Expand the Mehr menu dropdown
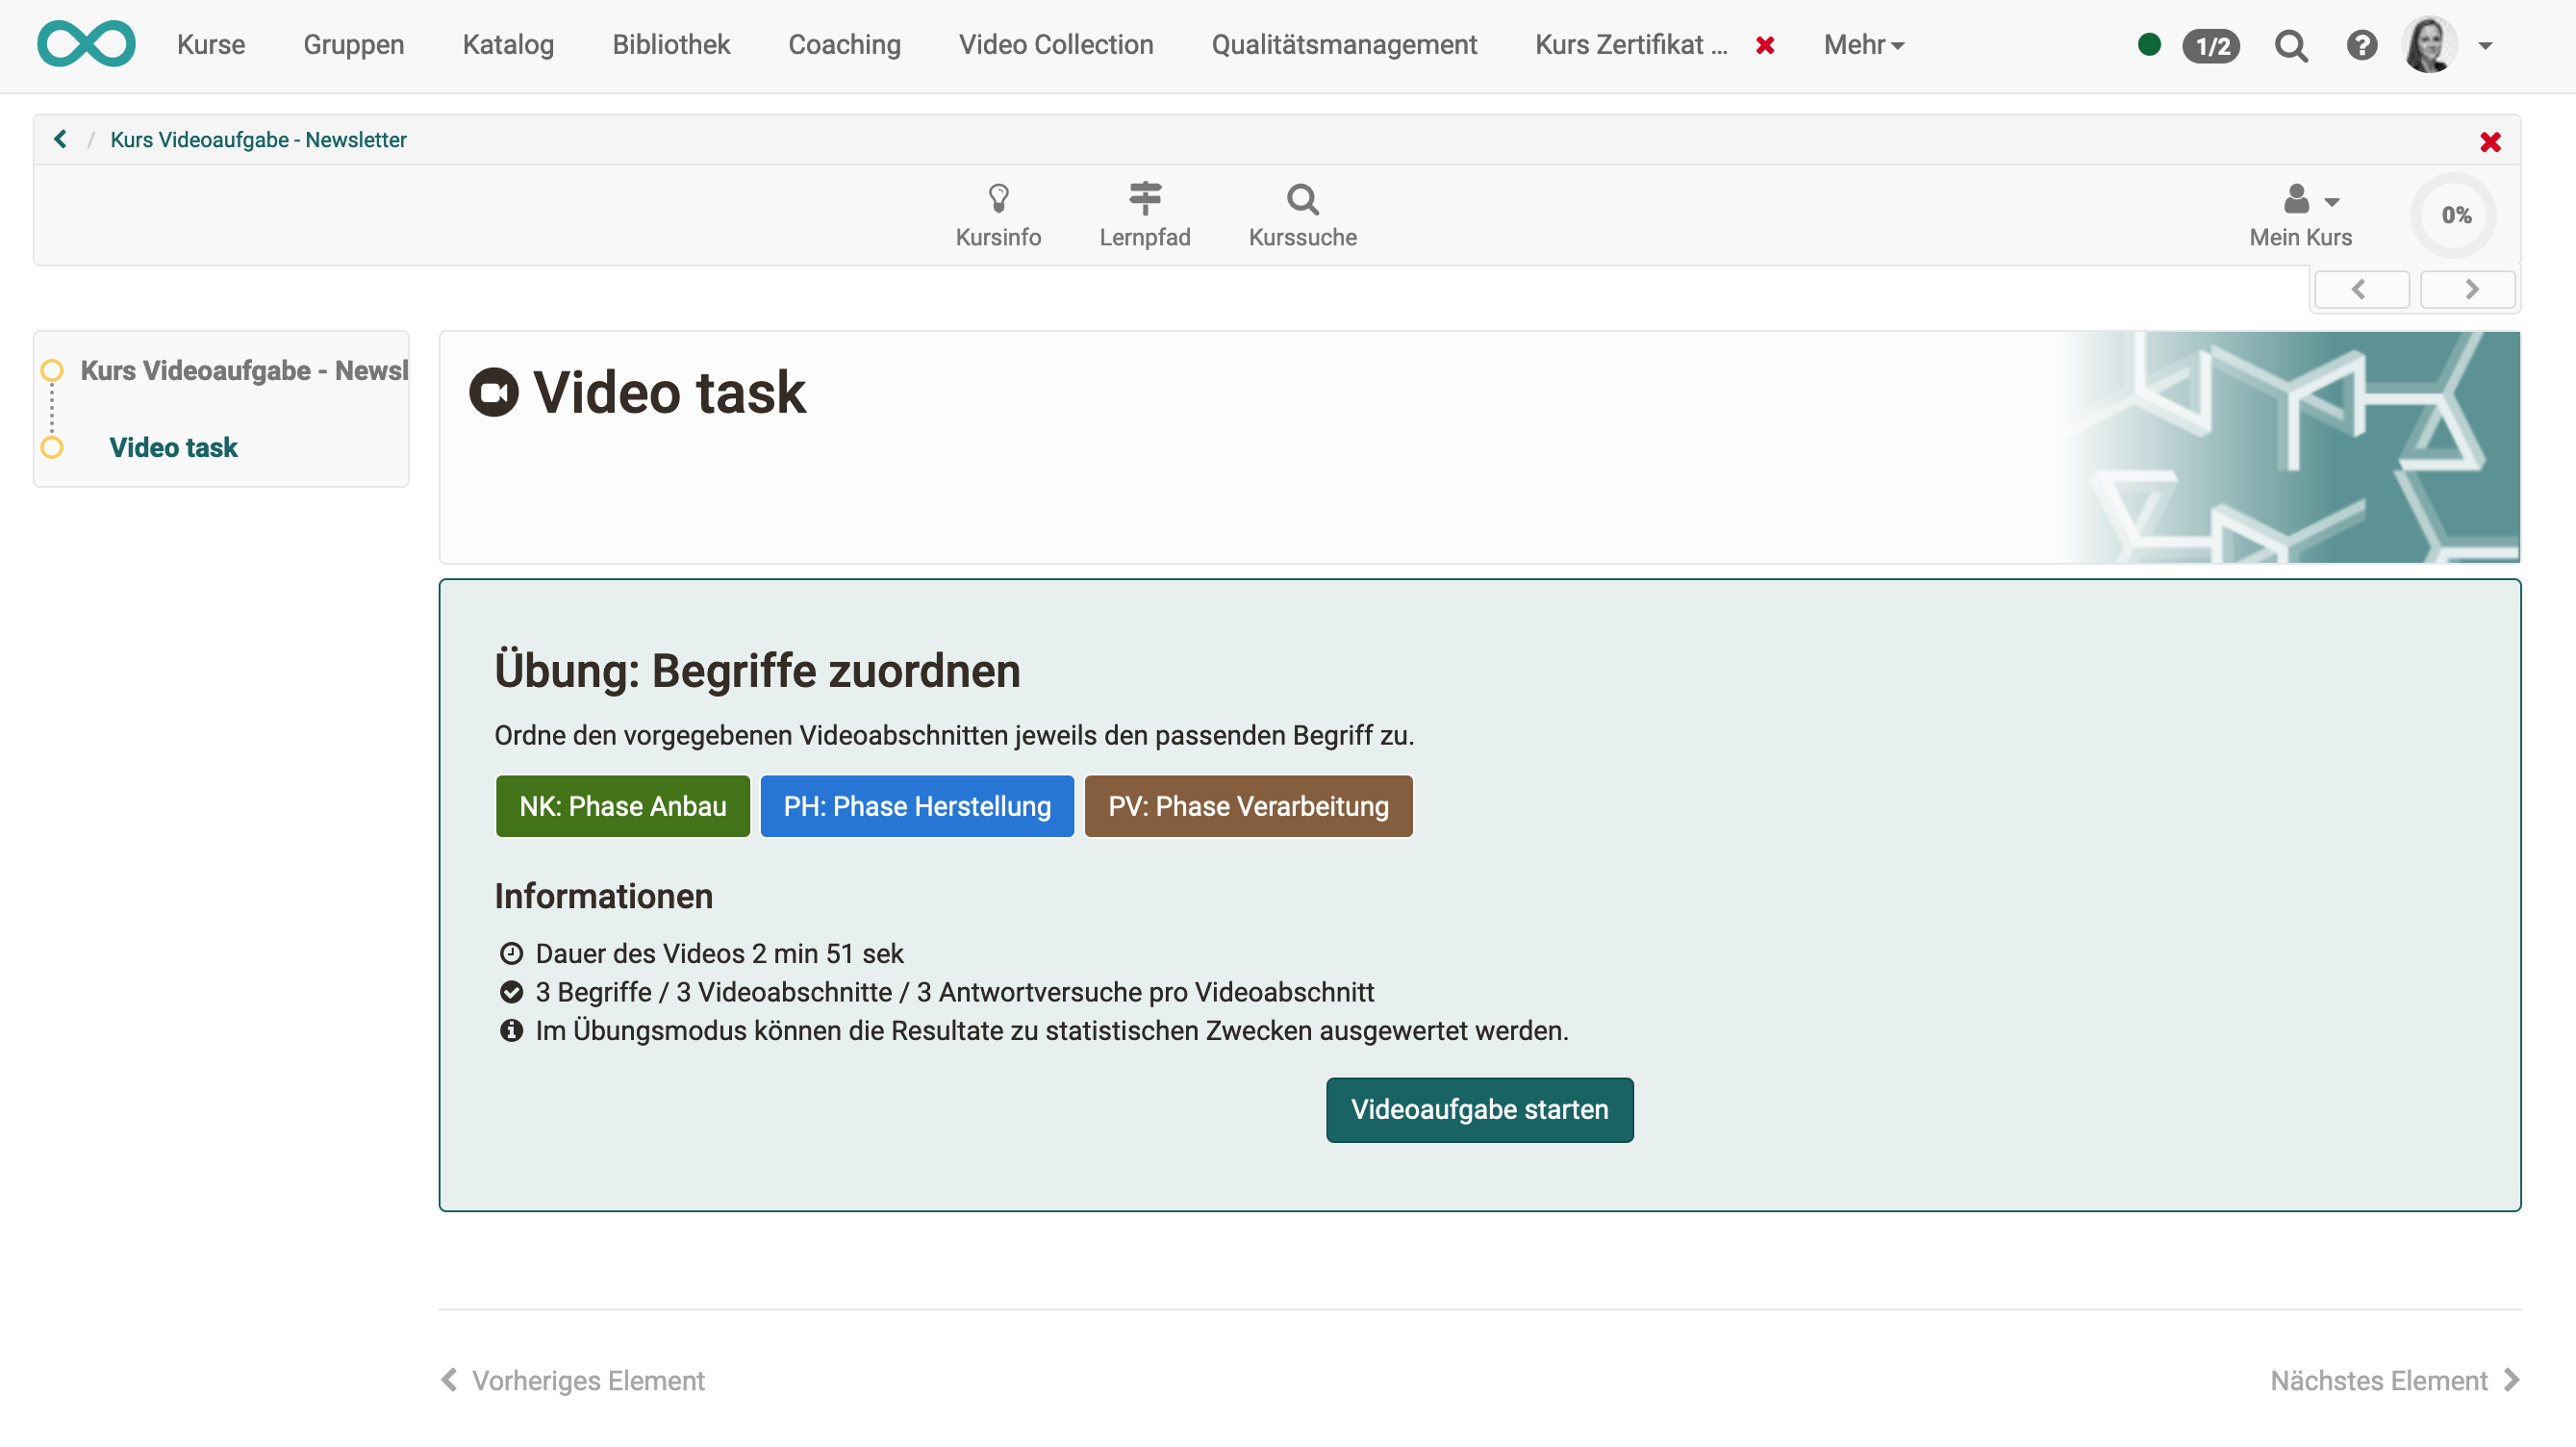The width and height of the screenshot is (2576, 1447). [1863, 45]
